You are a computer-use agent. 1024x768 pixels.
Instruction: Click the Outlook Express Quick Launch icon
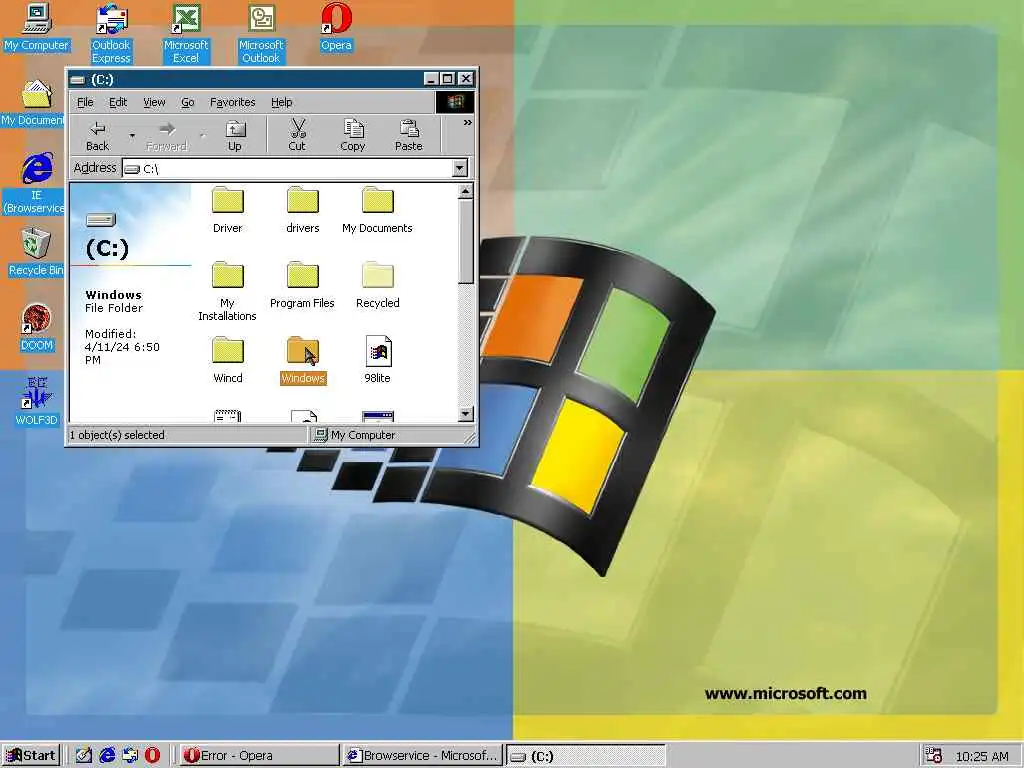pos(130,756)
